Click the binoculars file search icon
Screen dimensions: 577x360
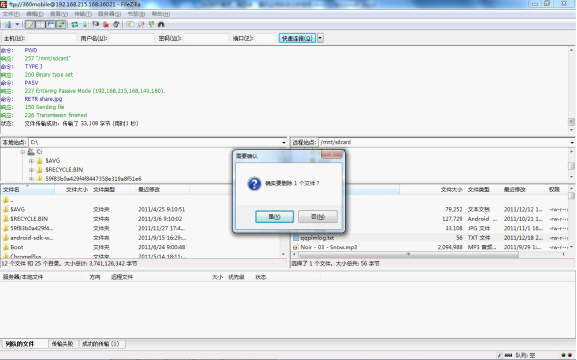(161, 25)
